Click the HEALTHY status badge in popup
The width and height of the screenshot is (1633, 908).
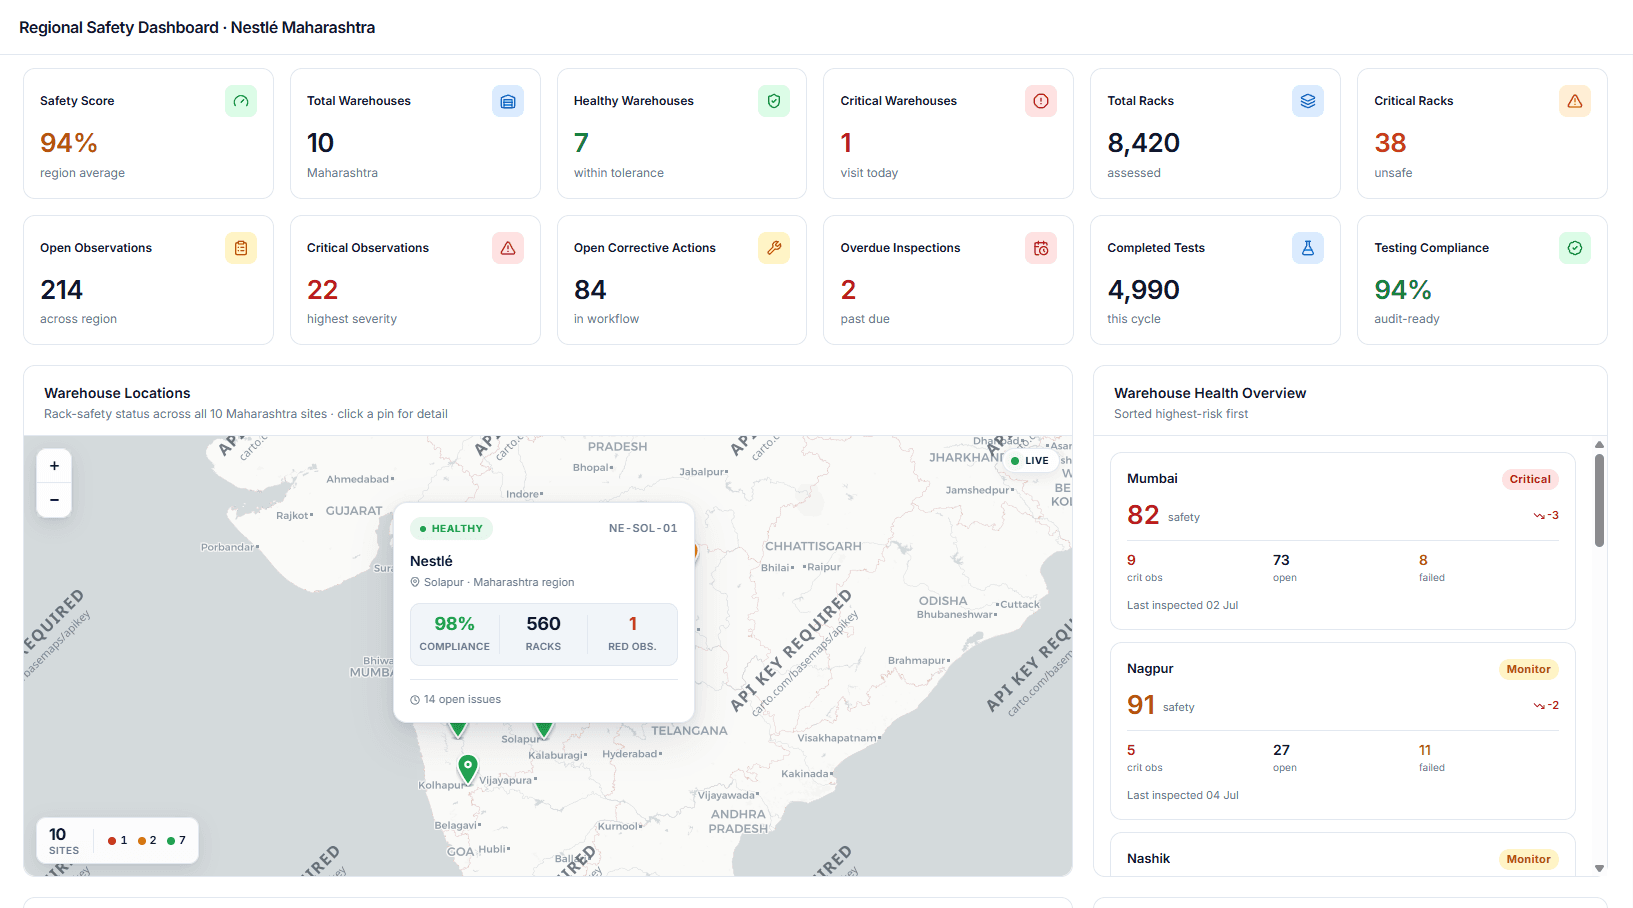451,528
